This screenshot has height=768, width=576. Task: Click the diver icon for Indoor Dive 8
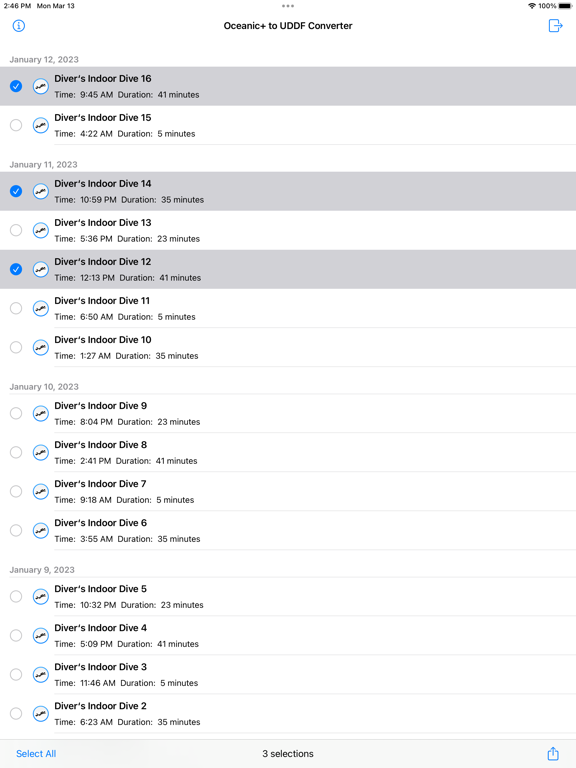41,453
